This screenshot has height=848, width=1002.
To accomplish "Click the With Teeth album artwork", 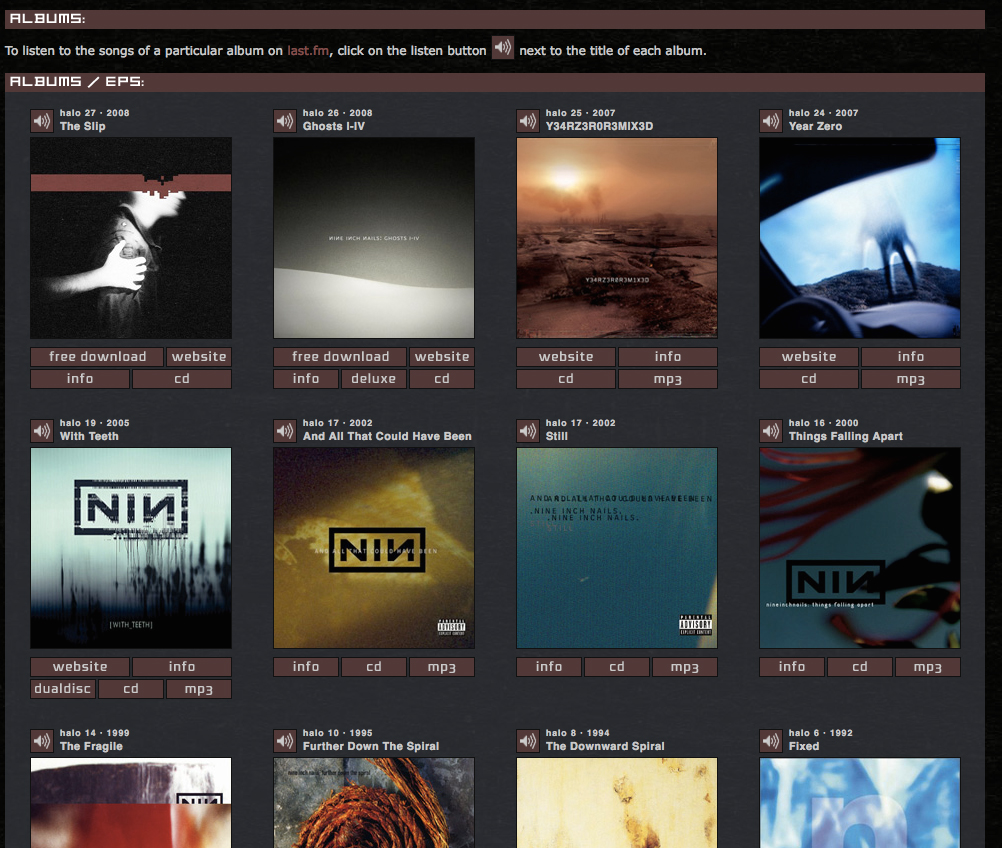I will (x=131, y=548).
